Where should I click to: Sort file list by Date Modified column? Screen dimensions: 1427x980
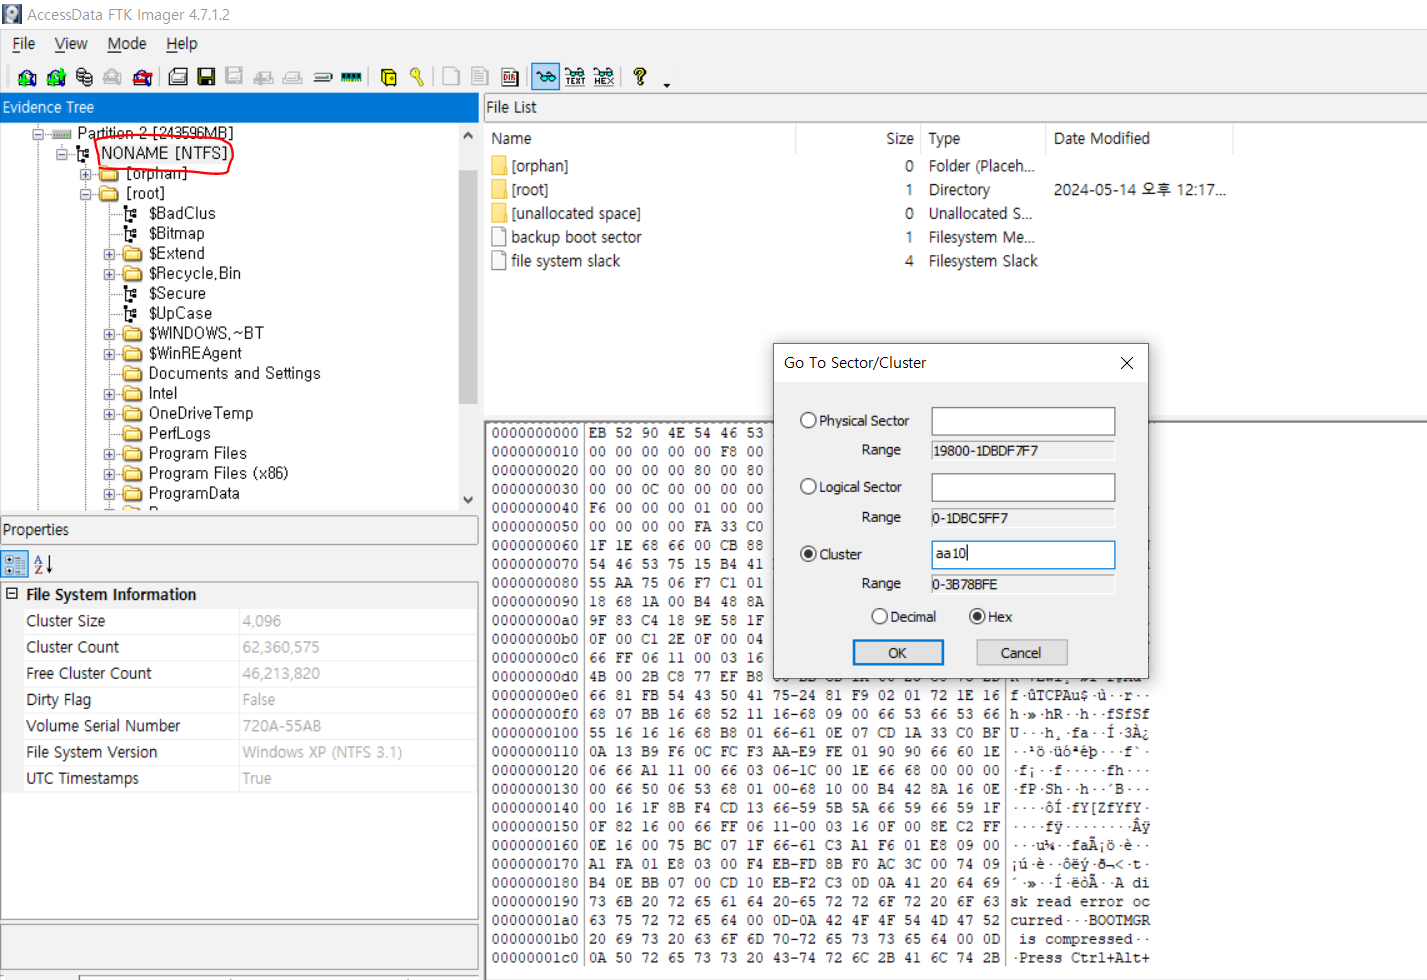point(1138,139)
